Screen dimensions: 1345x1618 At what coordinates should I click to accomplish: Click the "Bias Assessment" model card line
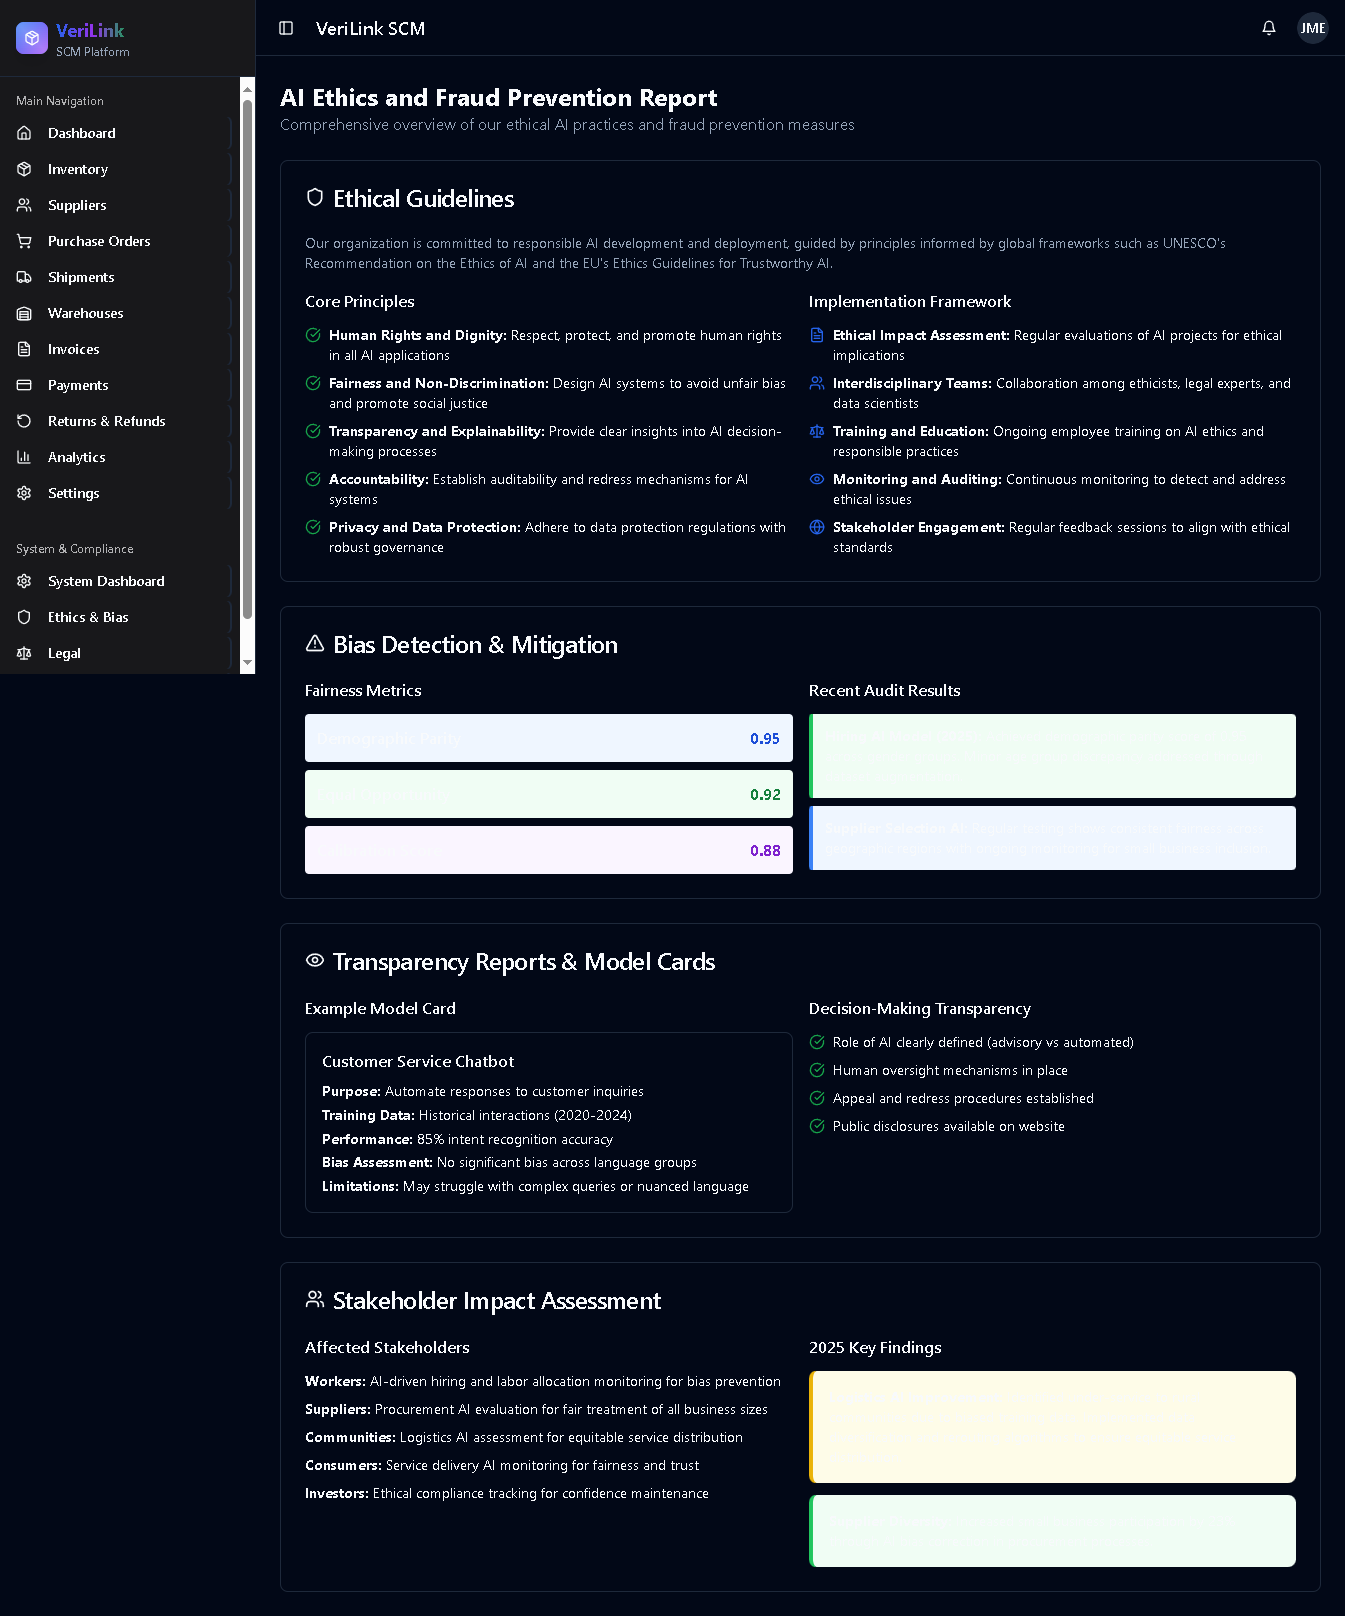point(509,1162)
